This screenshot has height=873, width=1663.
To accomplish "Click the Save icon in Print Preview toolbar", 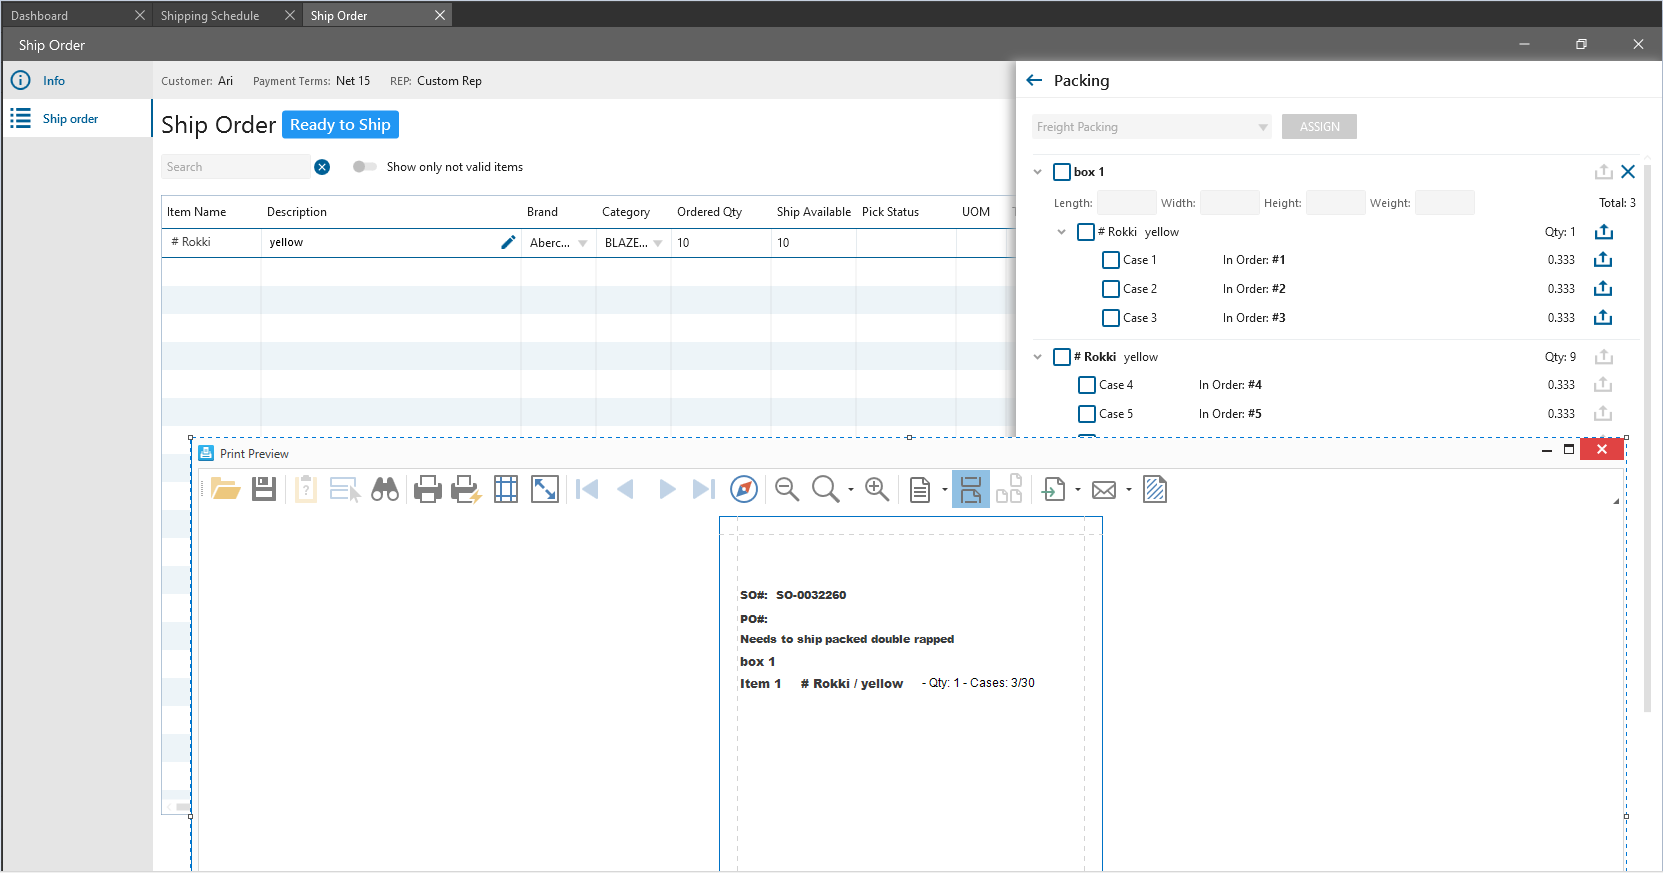I will [x=264, y=489].
